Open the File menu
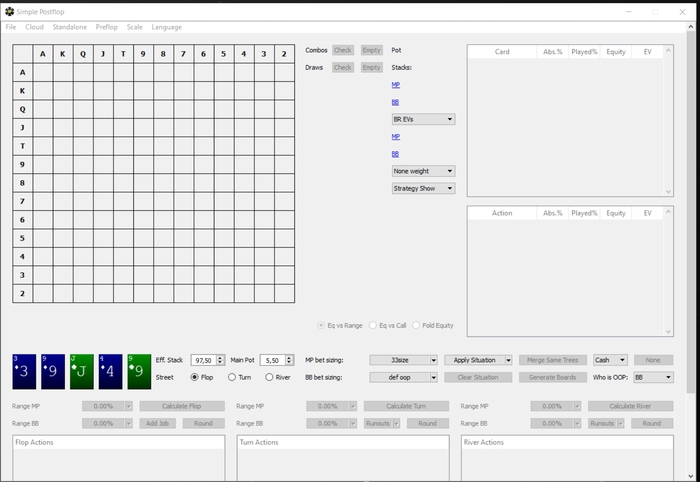 pos(11,27)
